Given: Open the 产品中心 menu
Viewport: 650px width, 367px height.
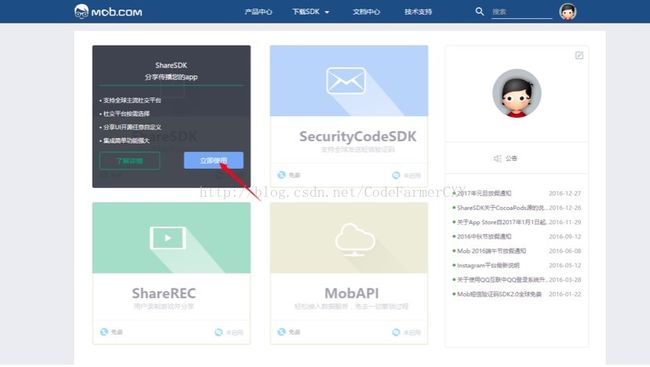Looking at the screenshot, I should (x=258, y=12).
